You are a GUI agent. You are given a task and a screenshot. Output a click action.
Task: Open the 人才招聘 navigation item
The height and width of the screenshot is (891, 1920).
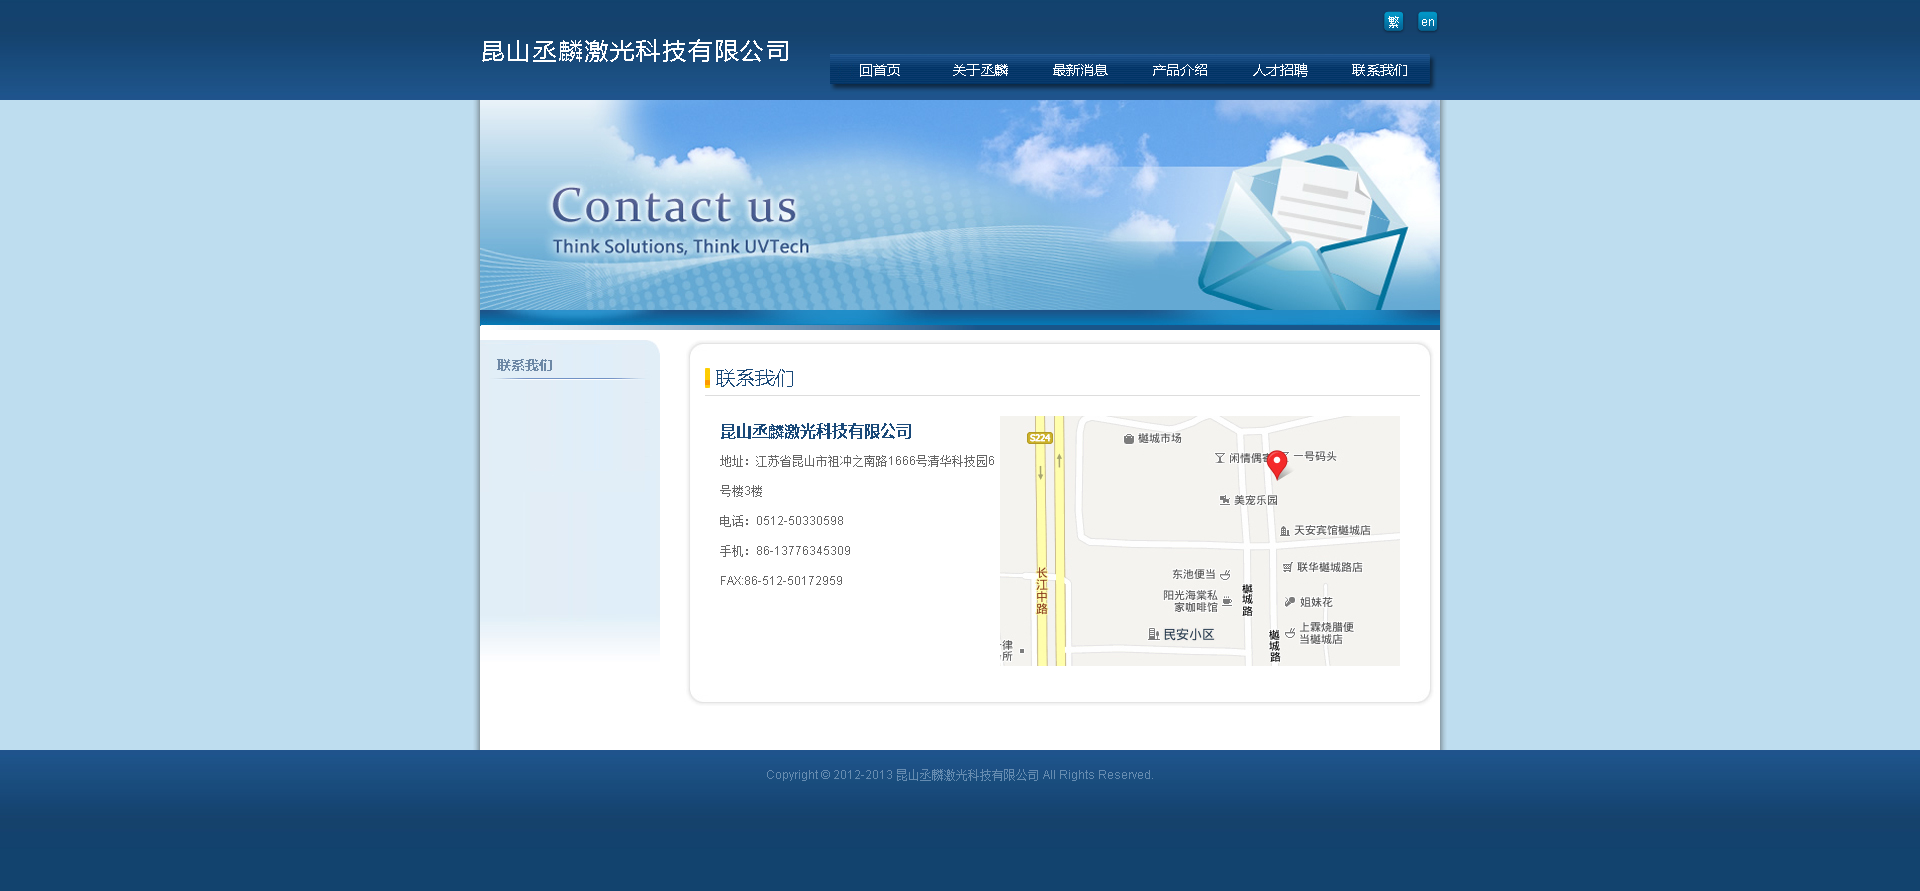click(1280, 70)
